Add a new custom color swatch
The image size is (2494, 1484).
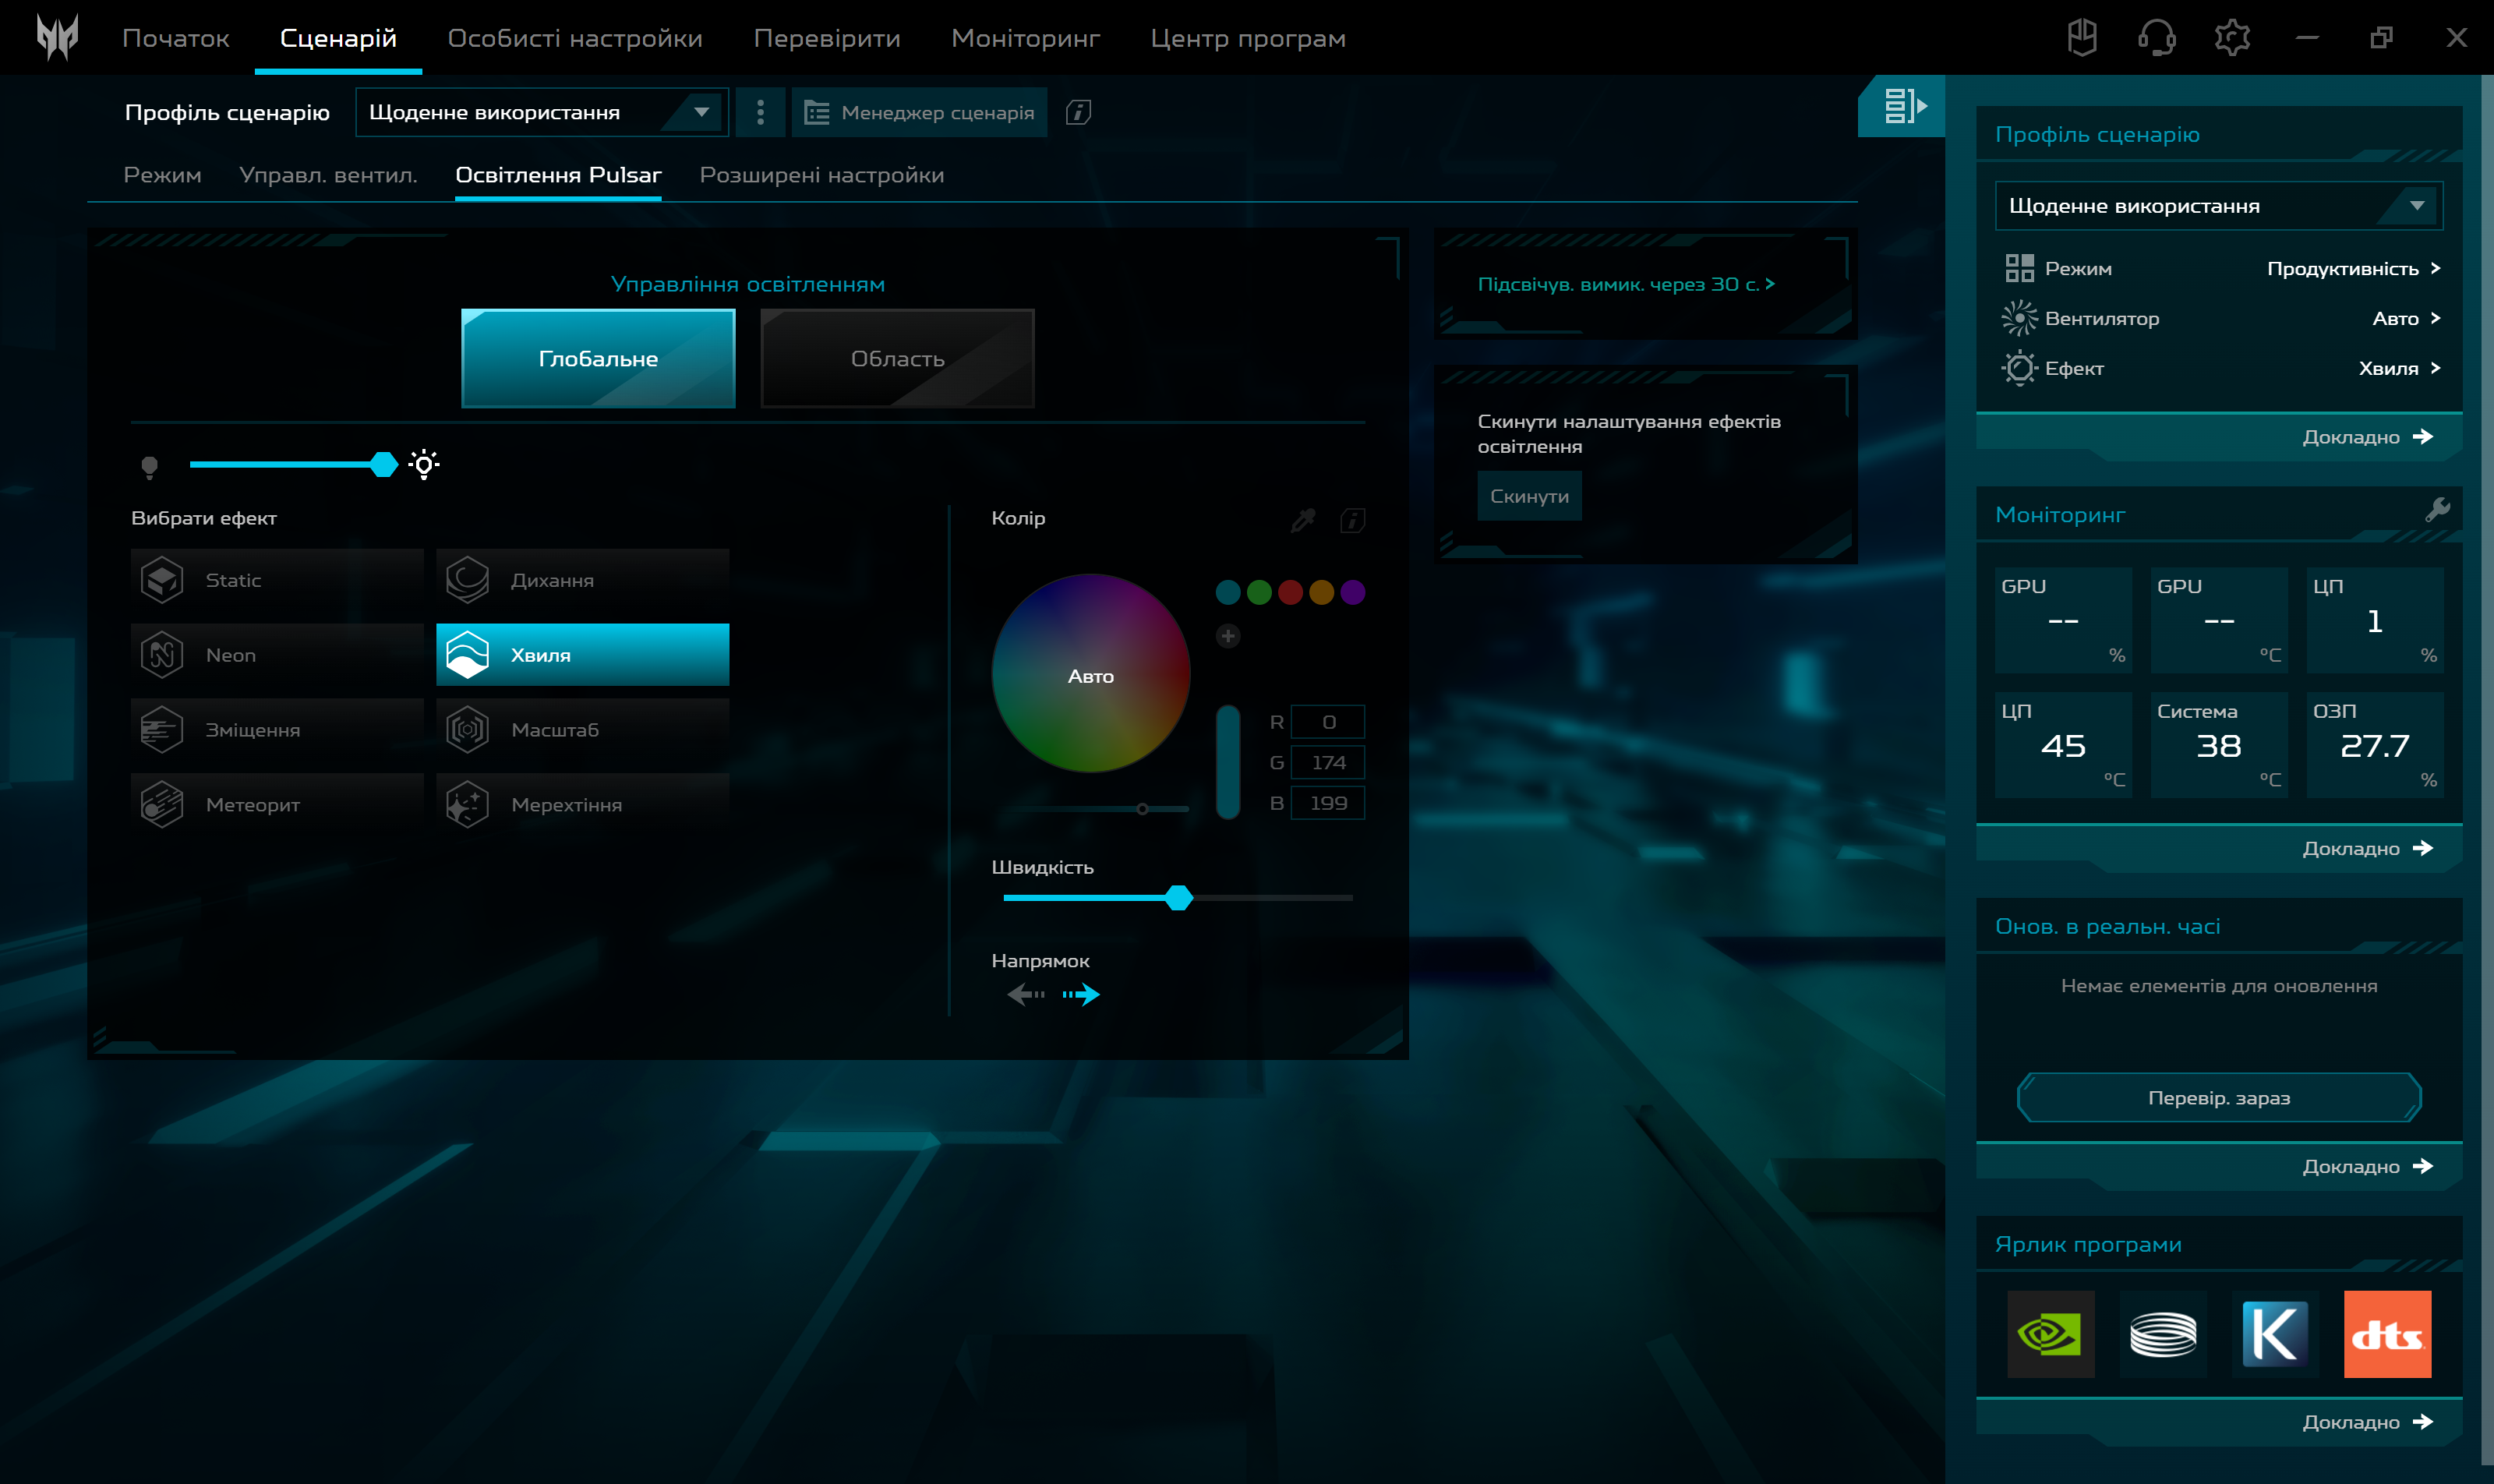tap(1228, 636)
